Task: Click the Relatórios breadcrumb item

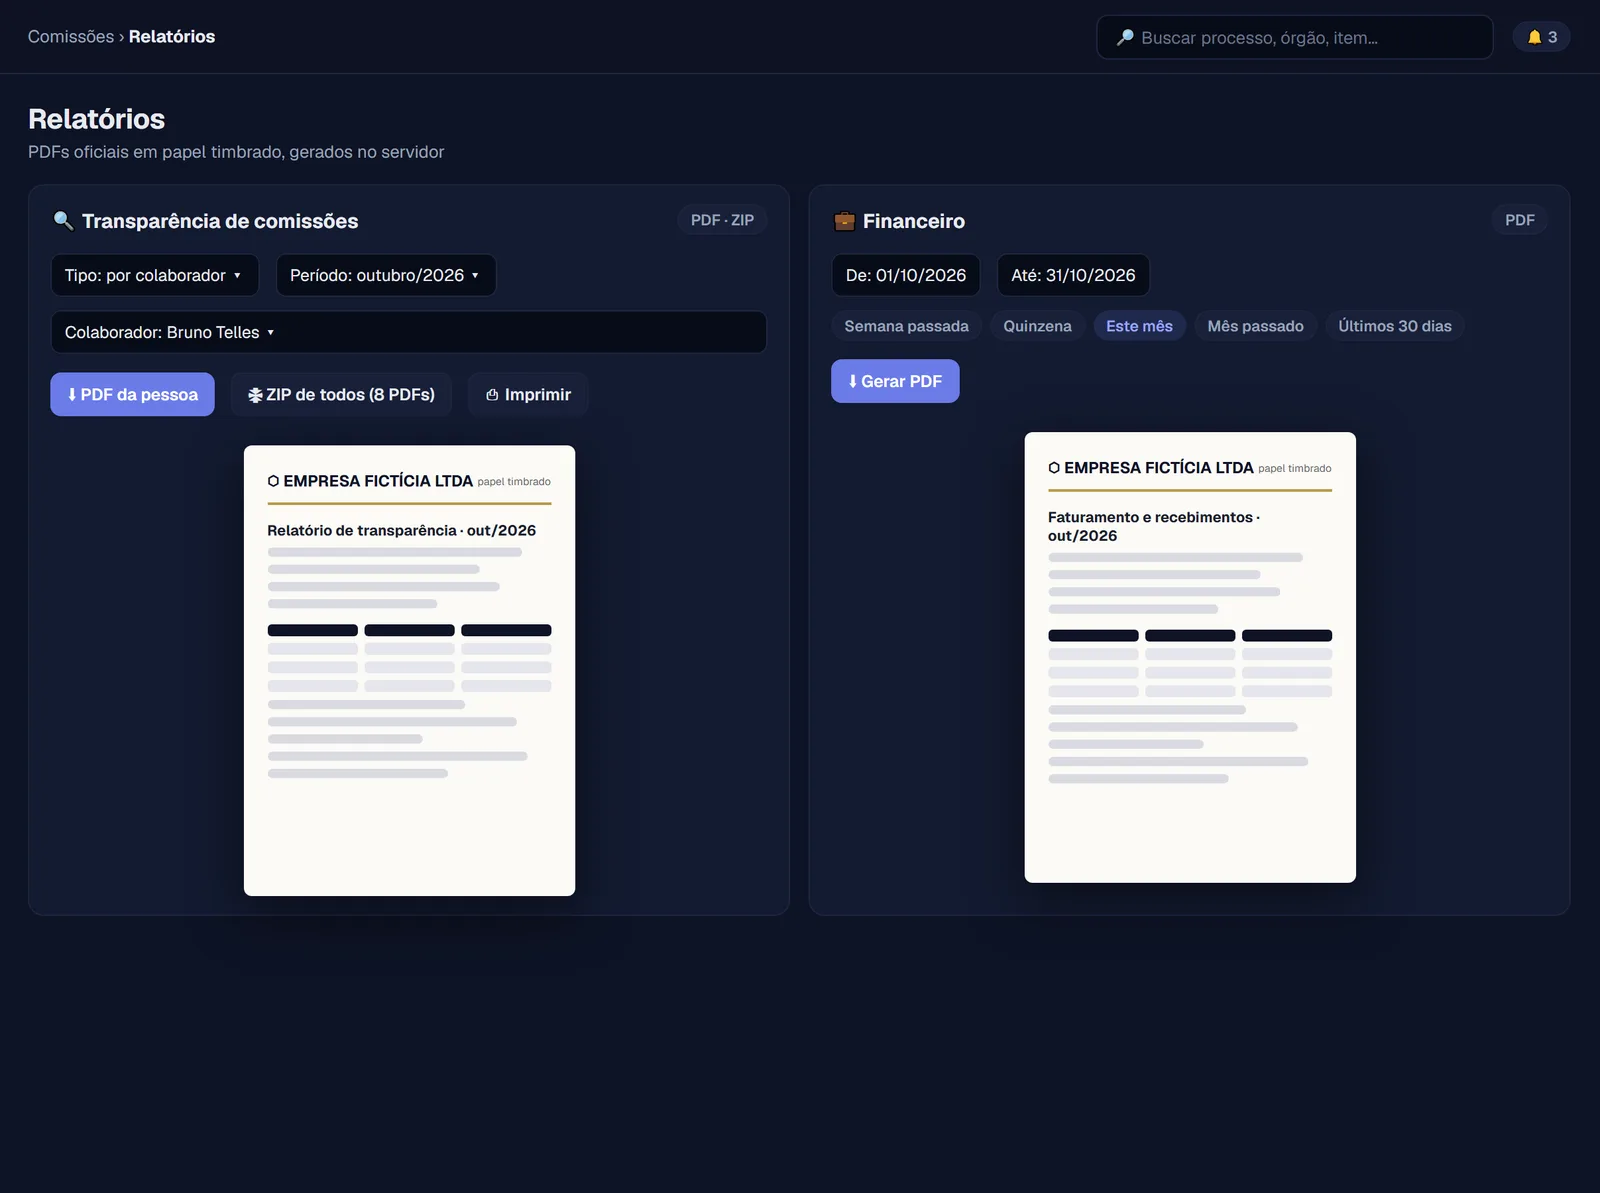Action: [172, 37]
